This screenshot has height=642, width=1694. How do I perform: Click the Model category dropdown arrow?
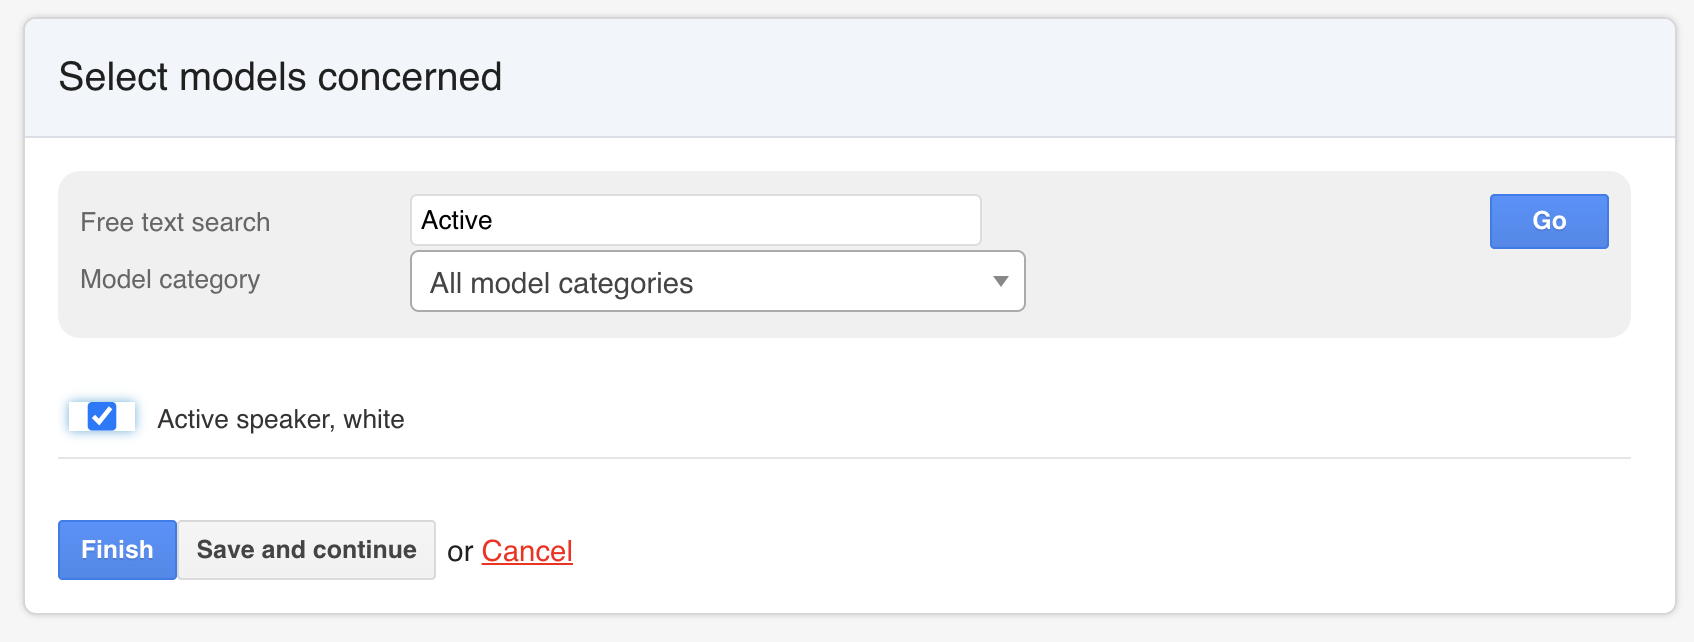click(x=1000, y=282)
